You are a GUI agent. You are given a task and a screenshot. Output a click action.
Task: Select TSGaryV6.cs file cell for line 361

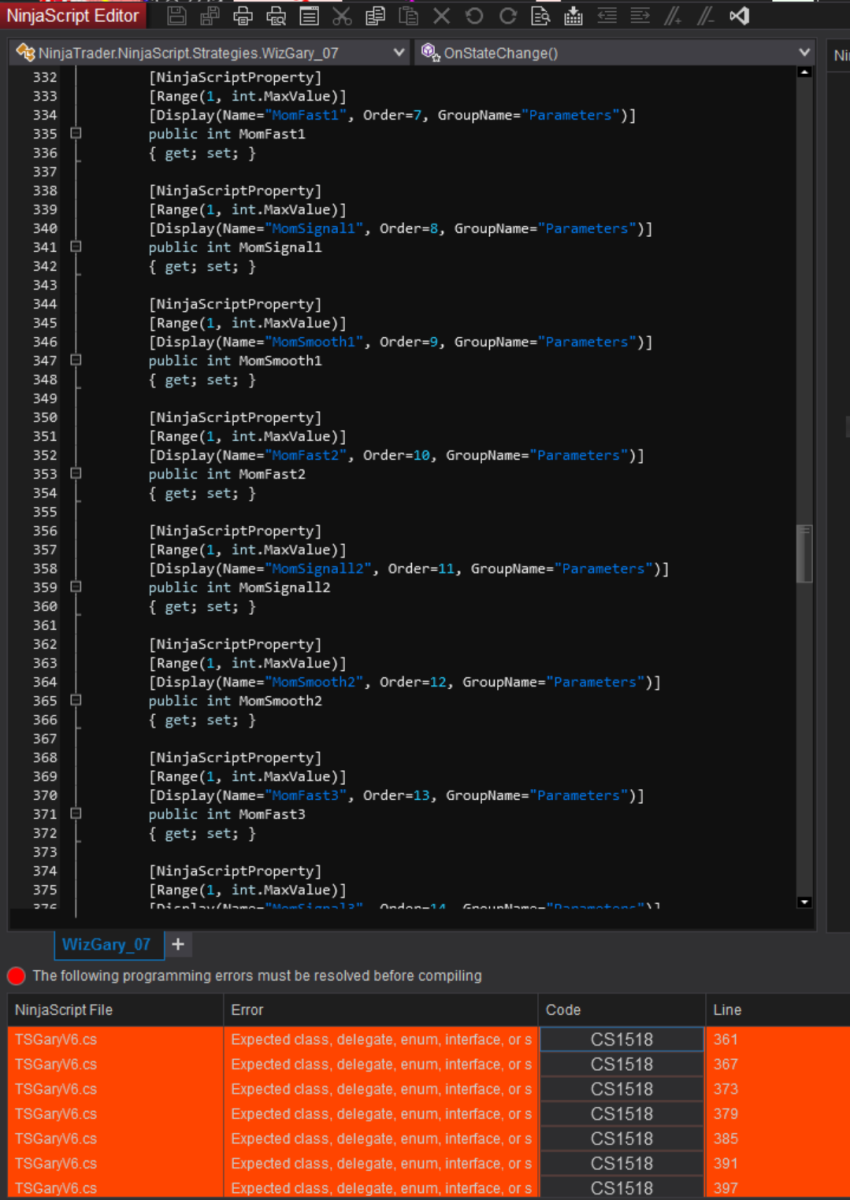coord(116,1040)
